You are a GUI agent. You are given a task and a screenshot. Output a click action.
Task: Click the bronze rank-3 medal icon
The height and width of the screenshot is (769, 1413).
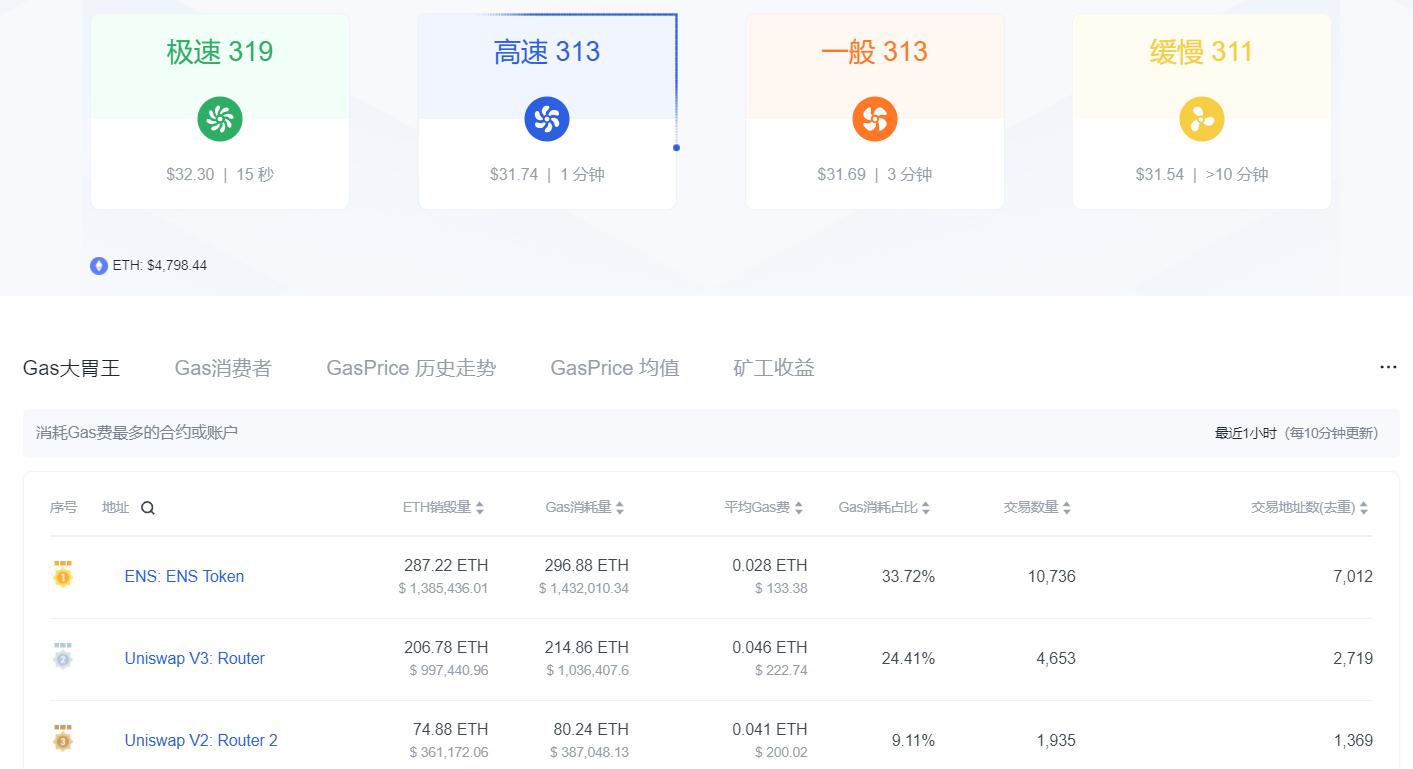(62, 740)
